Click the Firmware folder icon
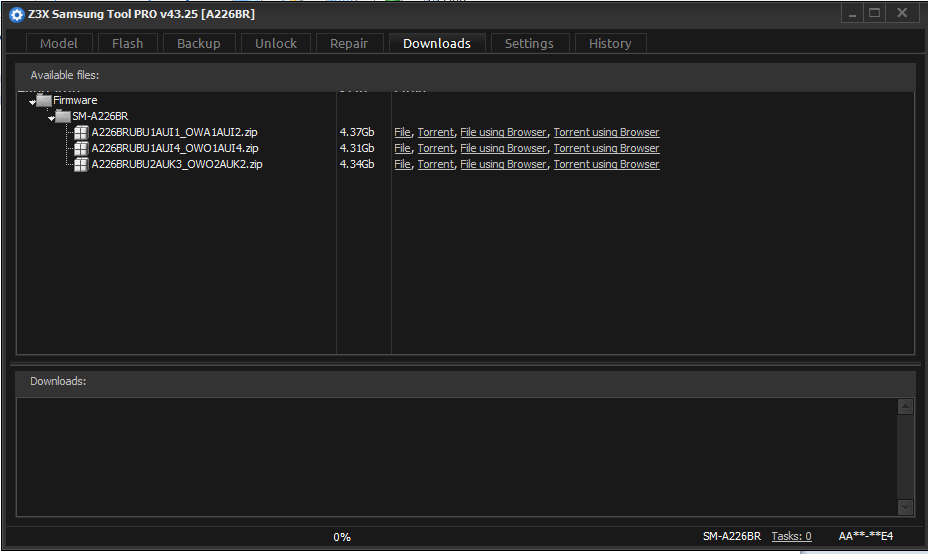 click(44, 100)
